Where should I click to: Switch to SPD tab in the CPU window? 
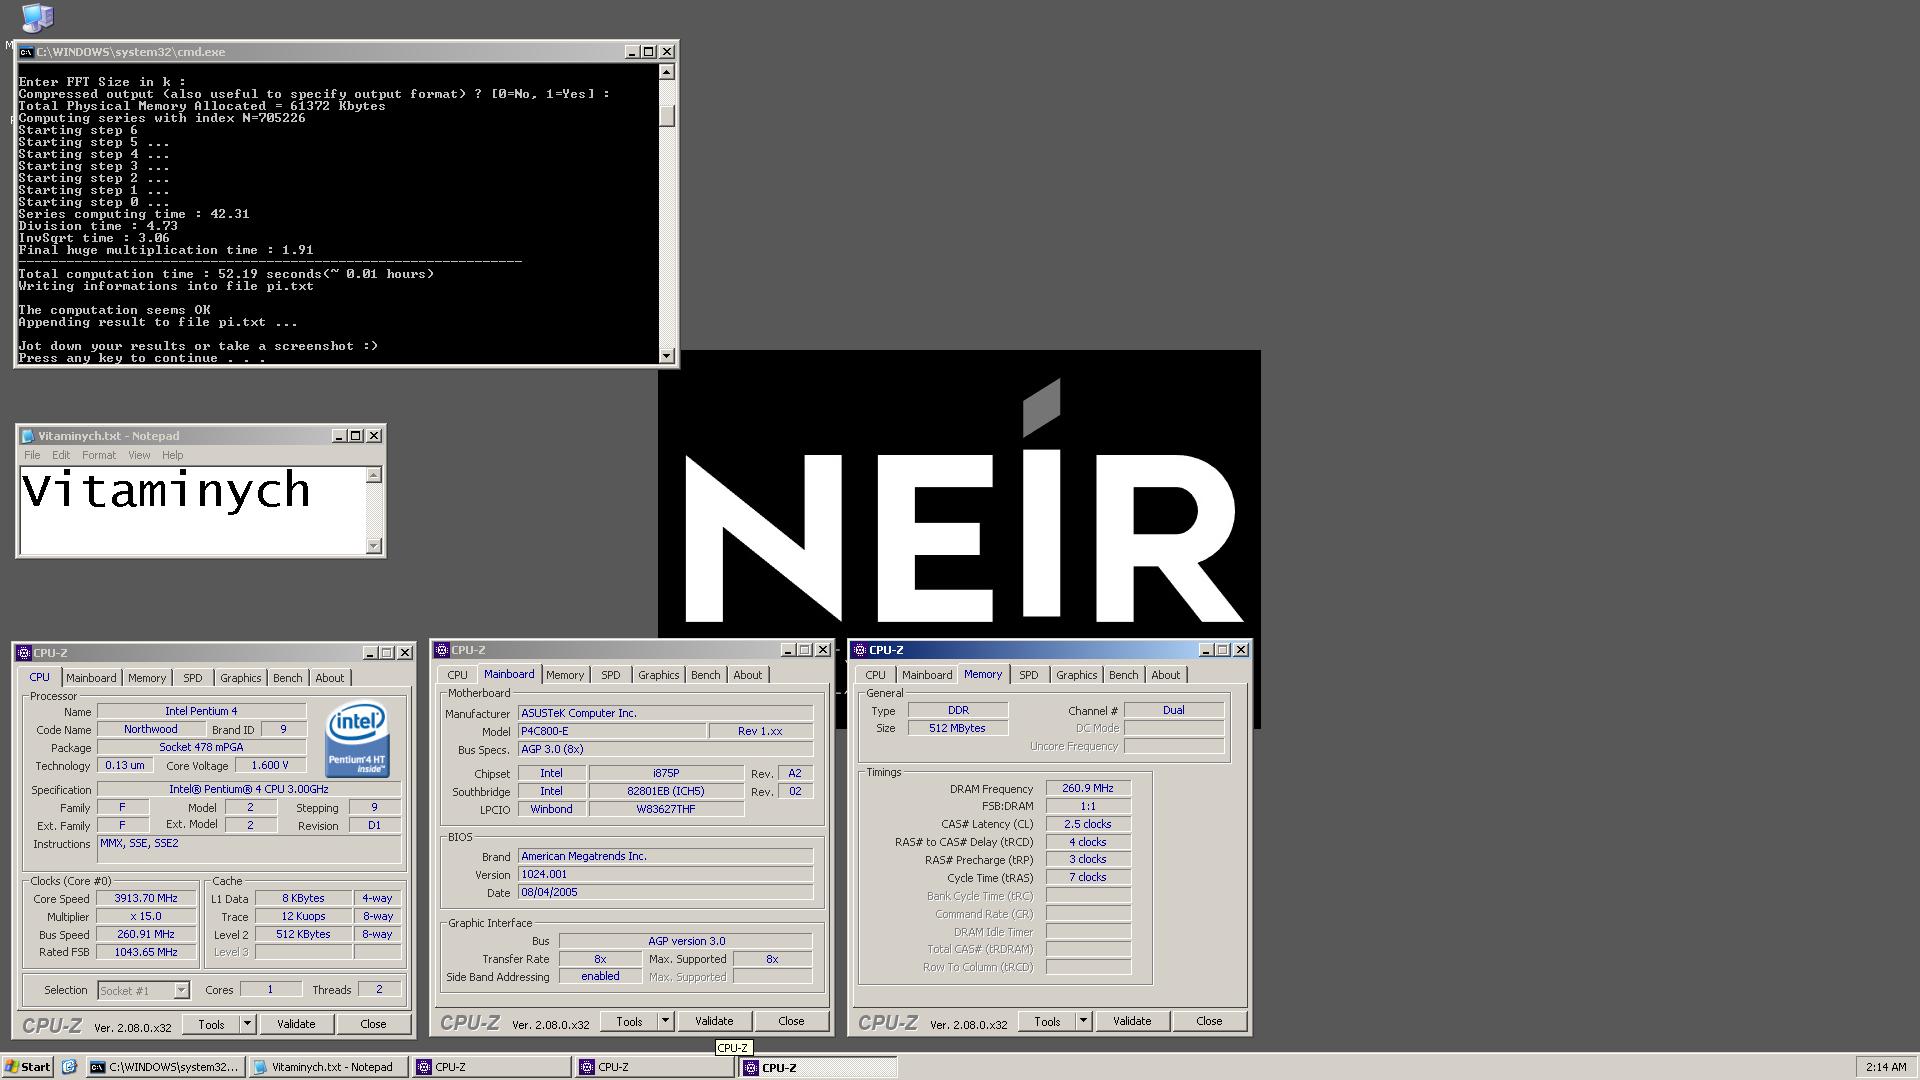click(193, 678)
